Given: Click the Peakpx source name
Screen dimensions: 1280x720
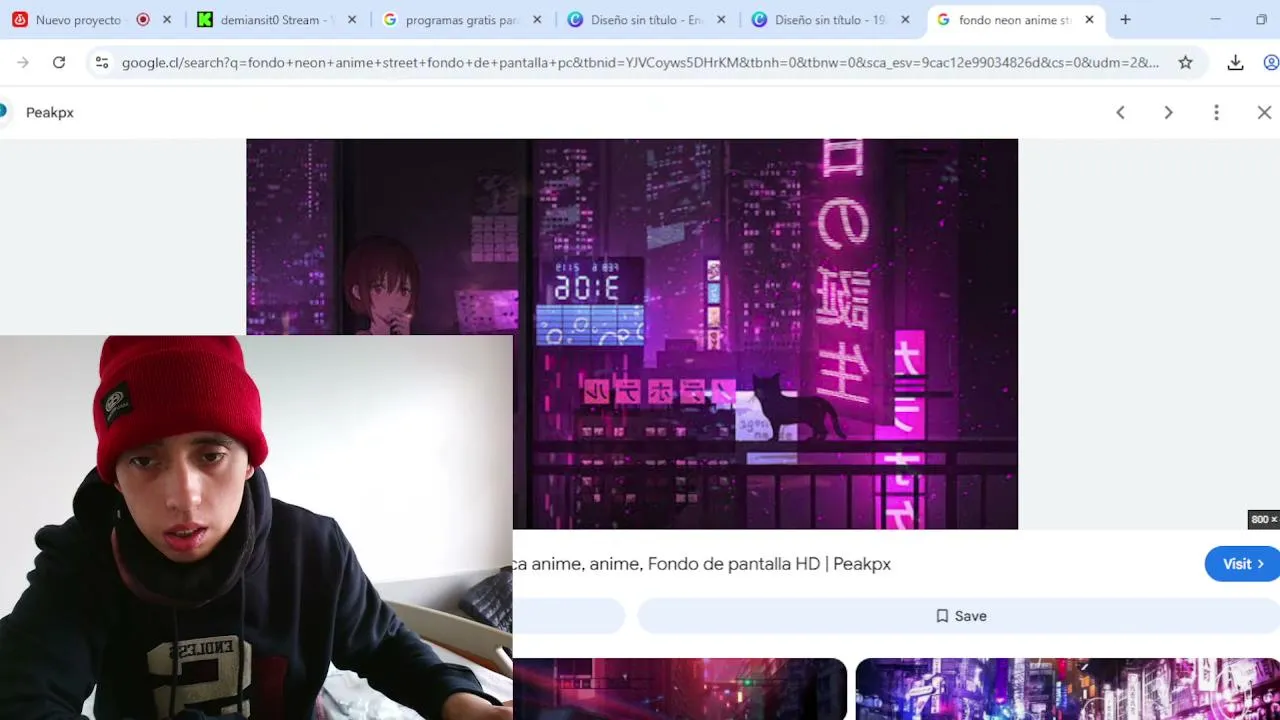Looking at the screenshot, I should click(x=50, y=113).
